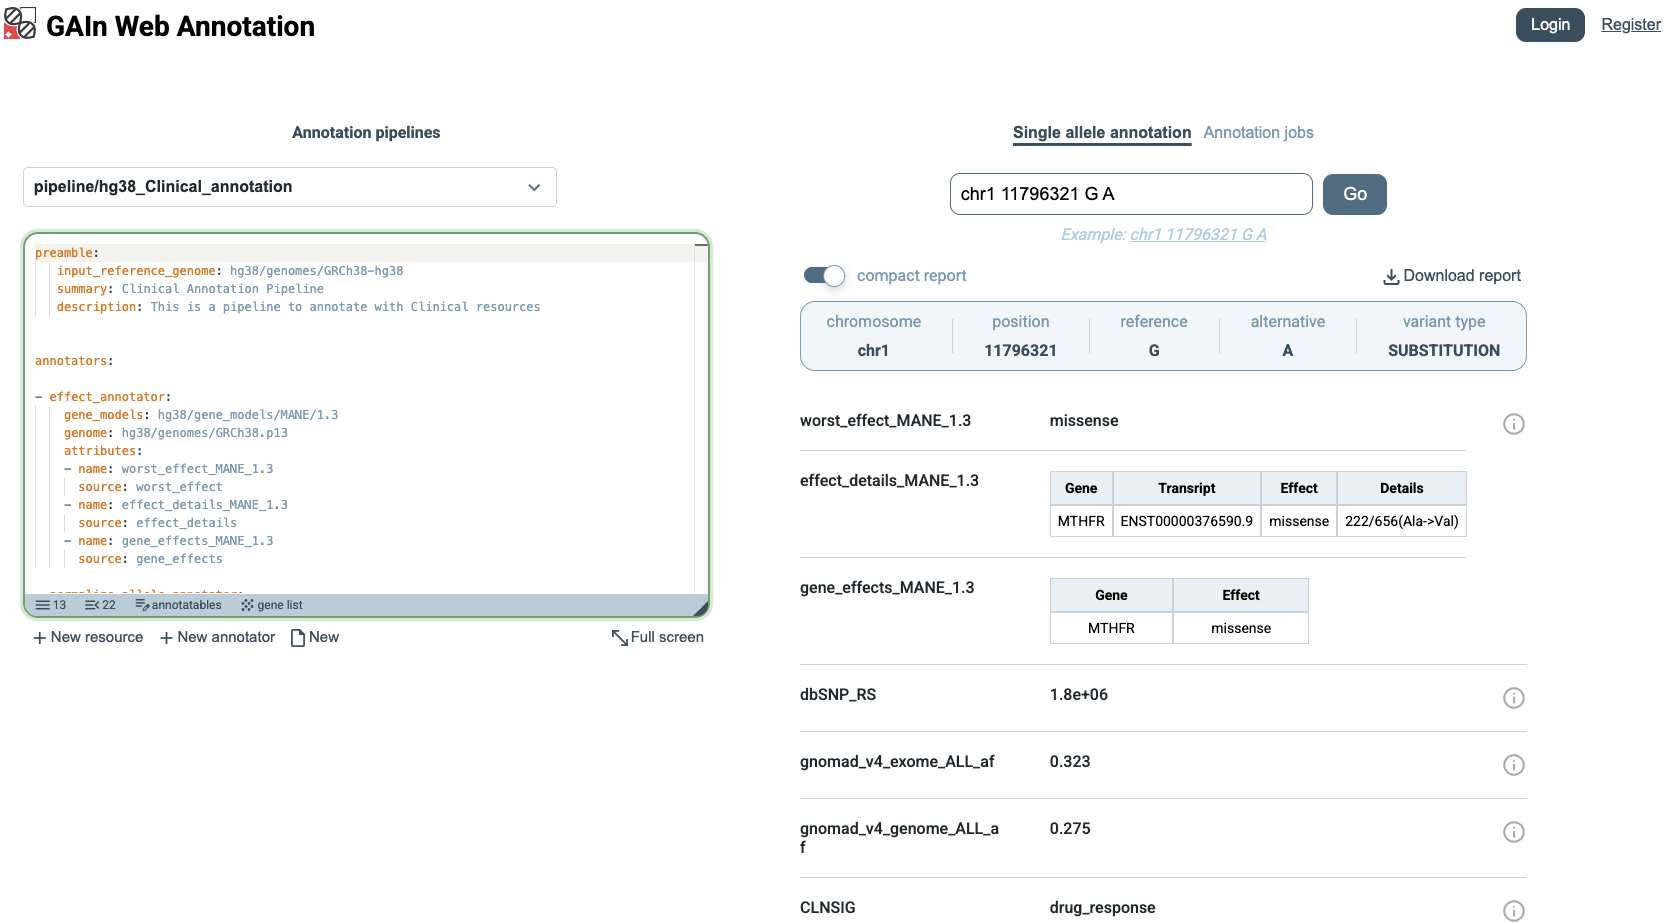This screenshot has height=923, width=1666.
Task: Open the gene list in editor footer
Action: click(x=272, y=605)
